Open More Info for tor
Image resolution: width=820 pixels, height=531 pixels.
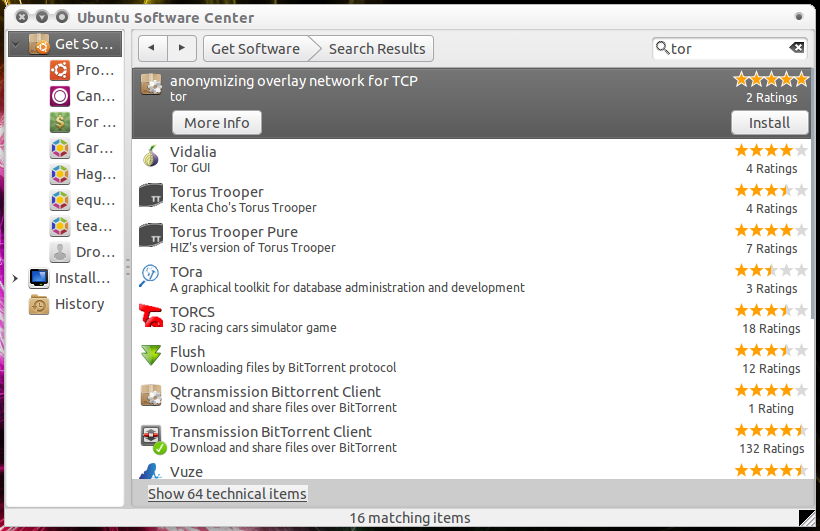217,123
